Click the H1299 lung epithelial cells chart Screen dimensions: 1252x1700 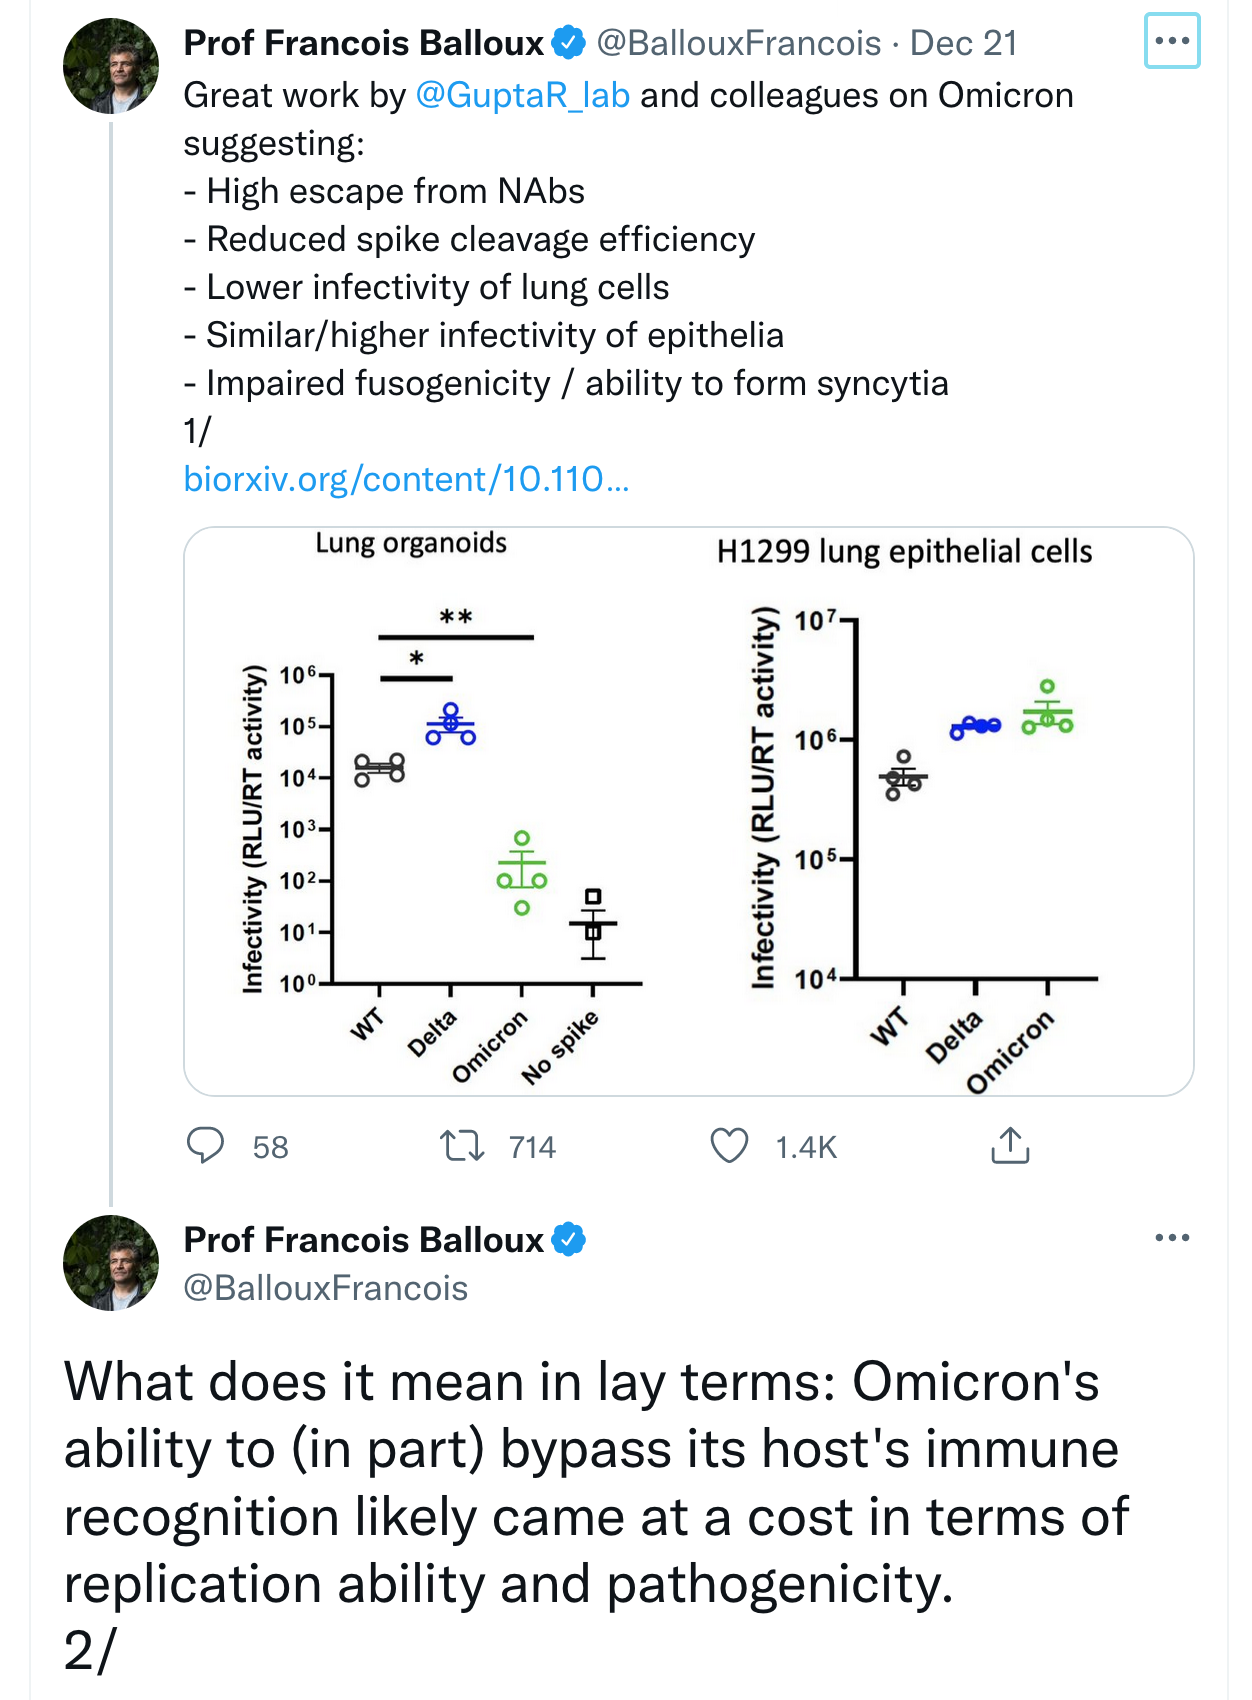pos(920,810)
